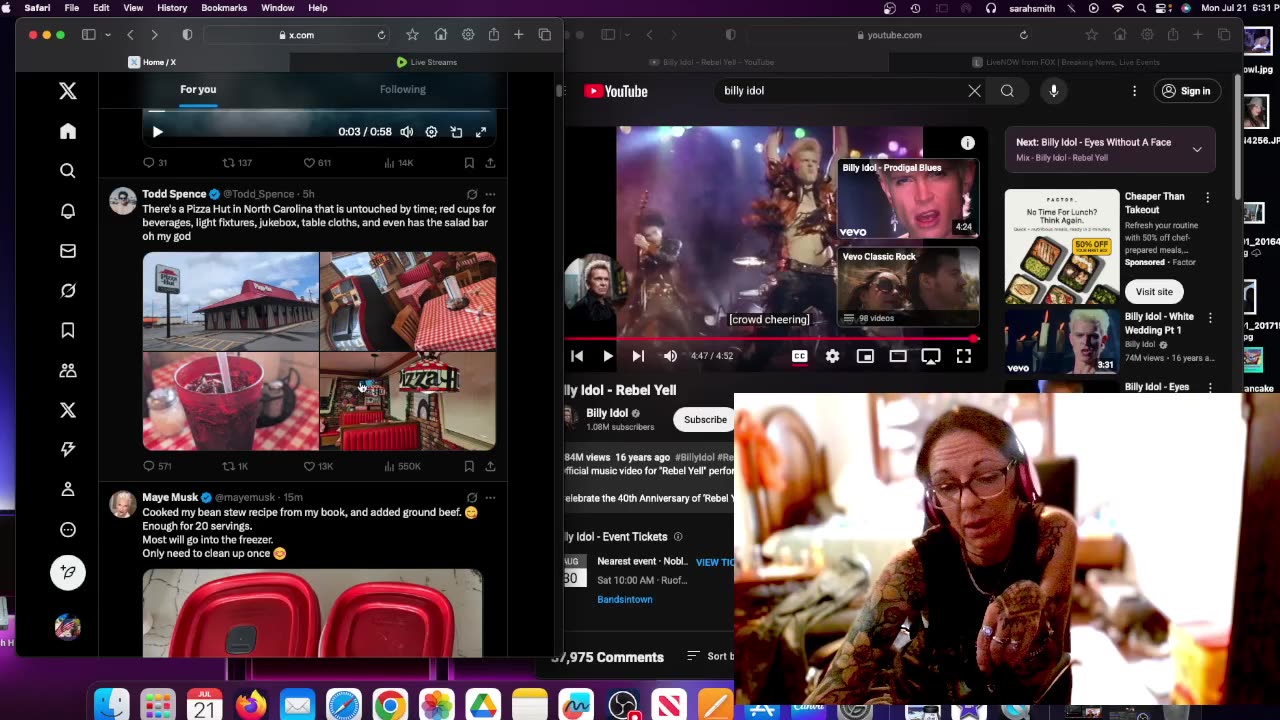Open More circle icon in X sidebar
This screenshot has width=1280, height=720.
68,529
